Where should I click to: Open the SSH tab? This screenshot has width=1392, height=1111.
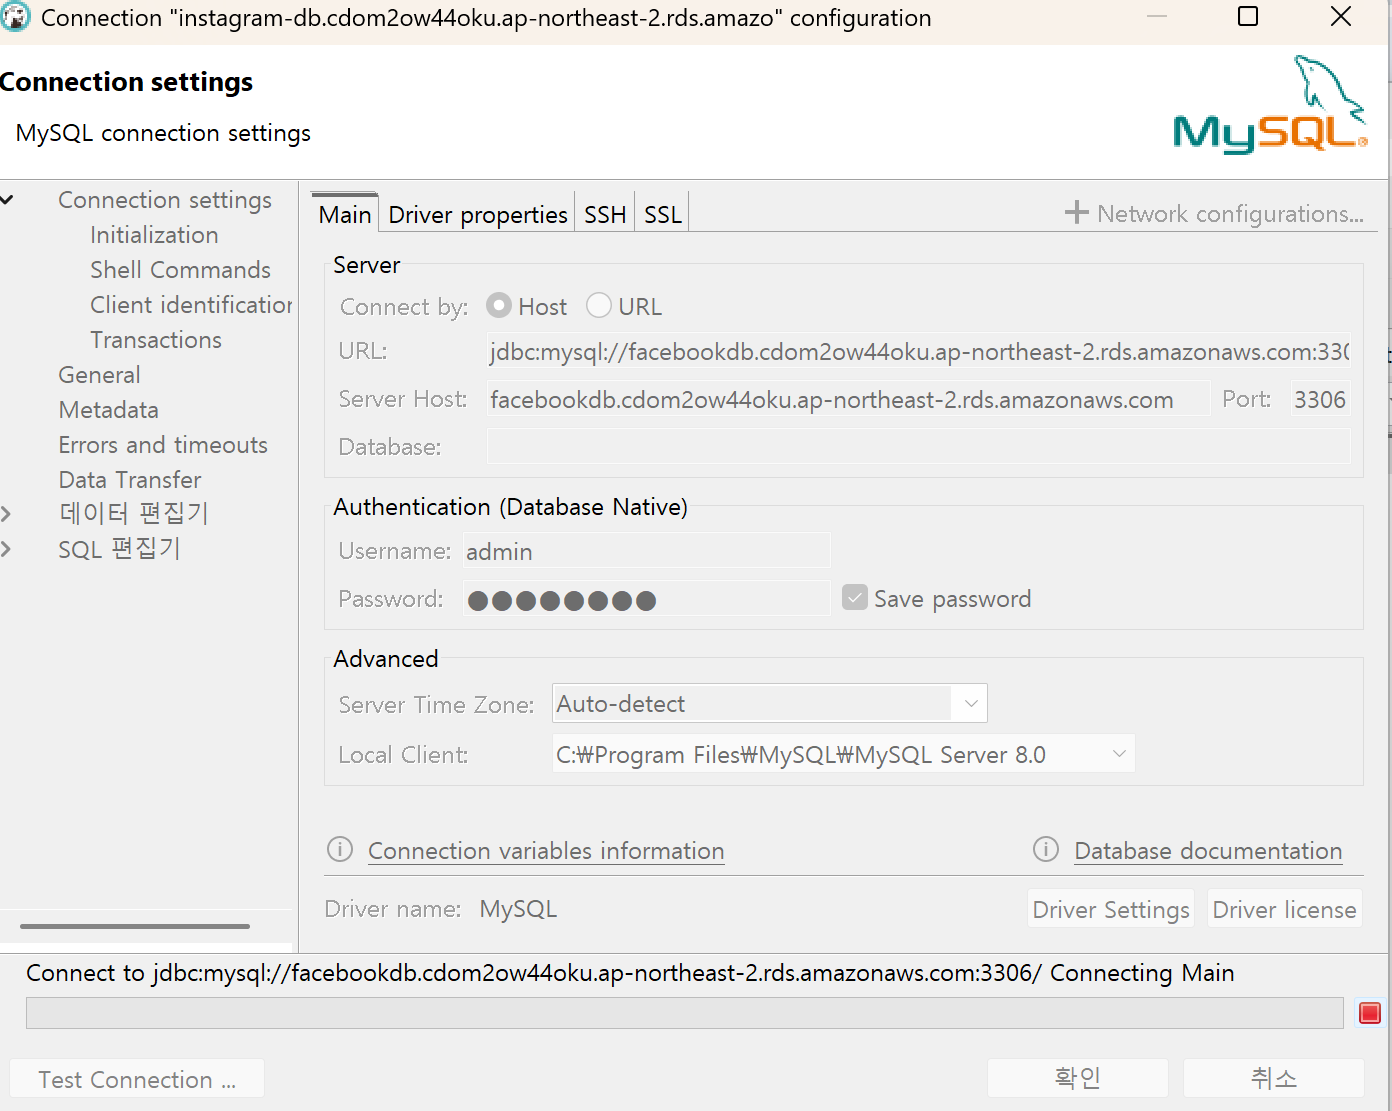[x=605, y=214]
